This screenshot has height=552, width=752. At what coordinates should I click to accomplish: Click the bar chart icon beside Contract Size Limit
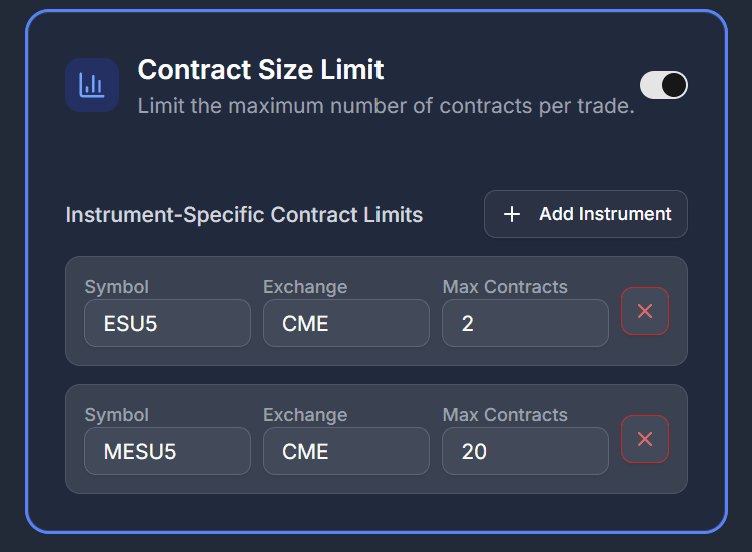[x=92, y=85]
